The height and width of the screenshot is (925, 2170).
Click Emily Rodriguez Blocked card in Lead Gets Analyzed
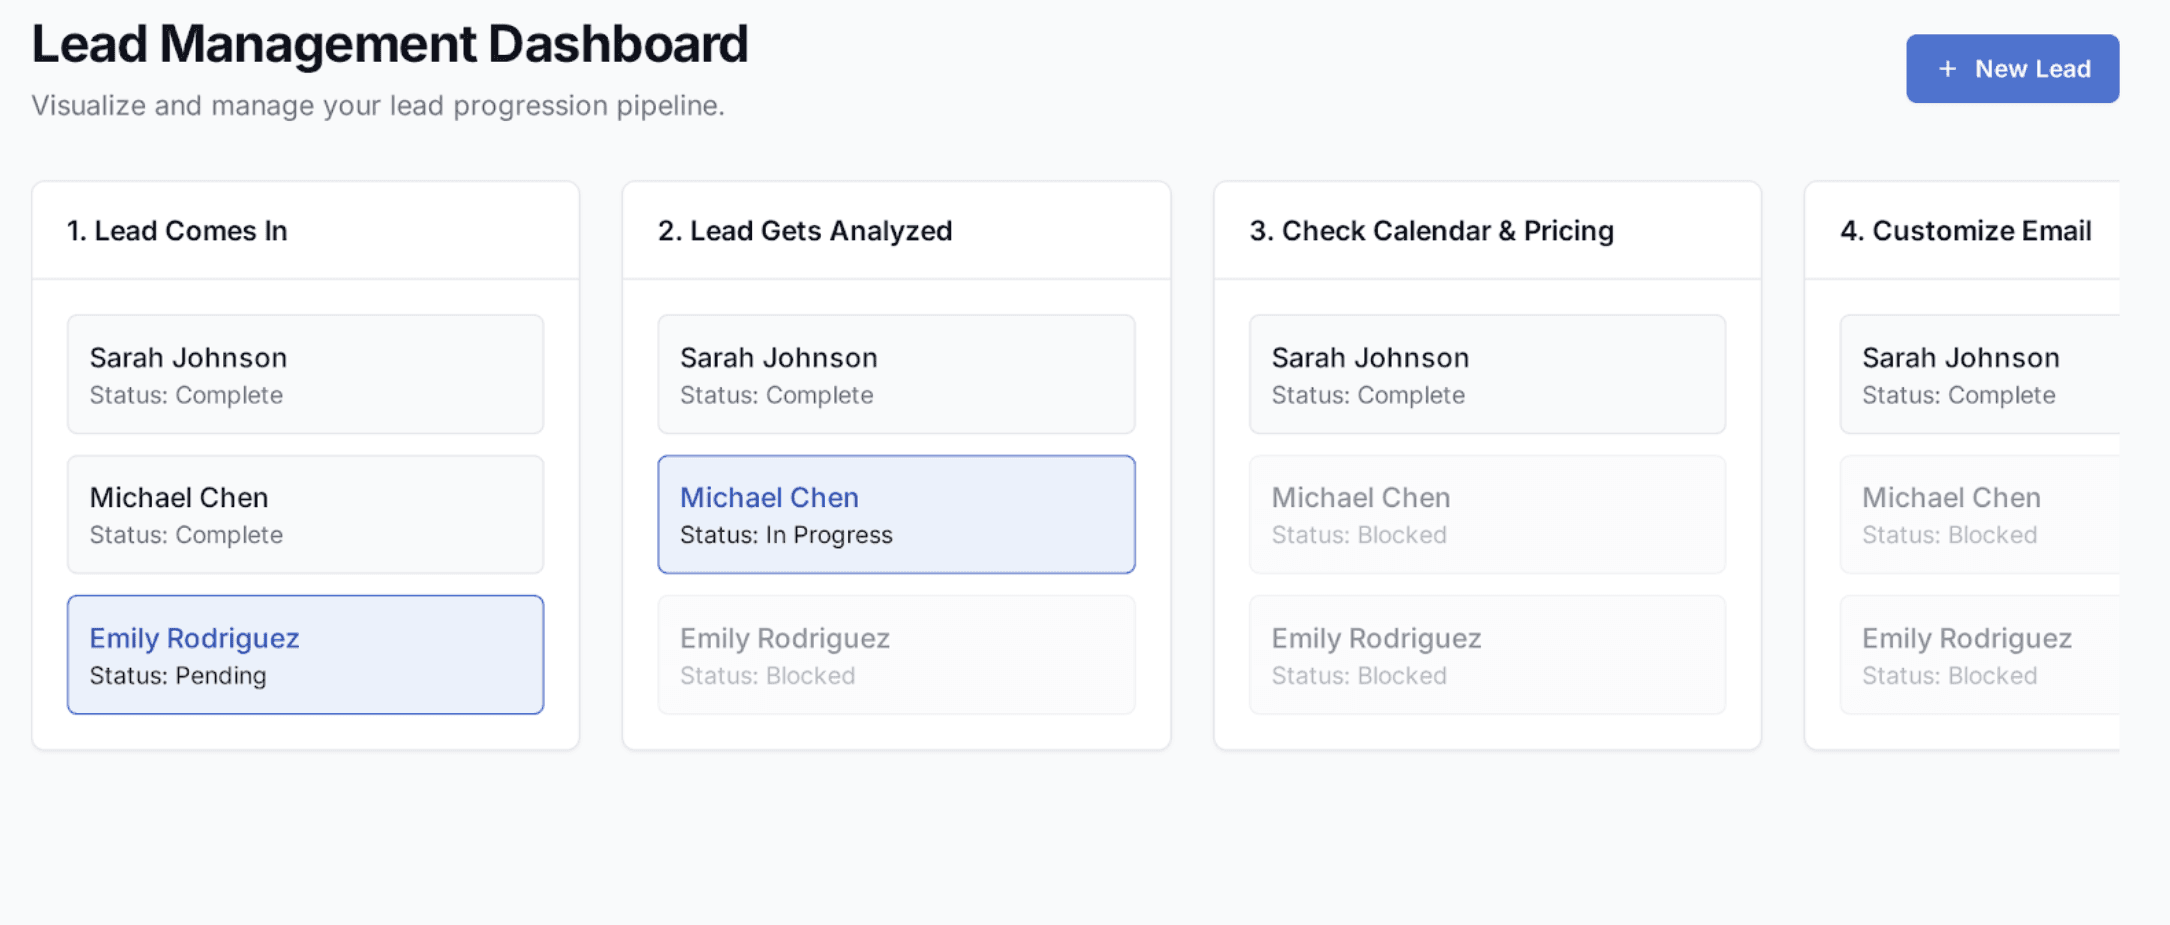[x=896, y=655]
